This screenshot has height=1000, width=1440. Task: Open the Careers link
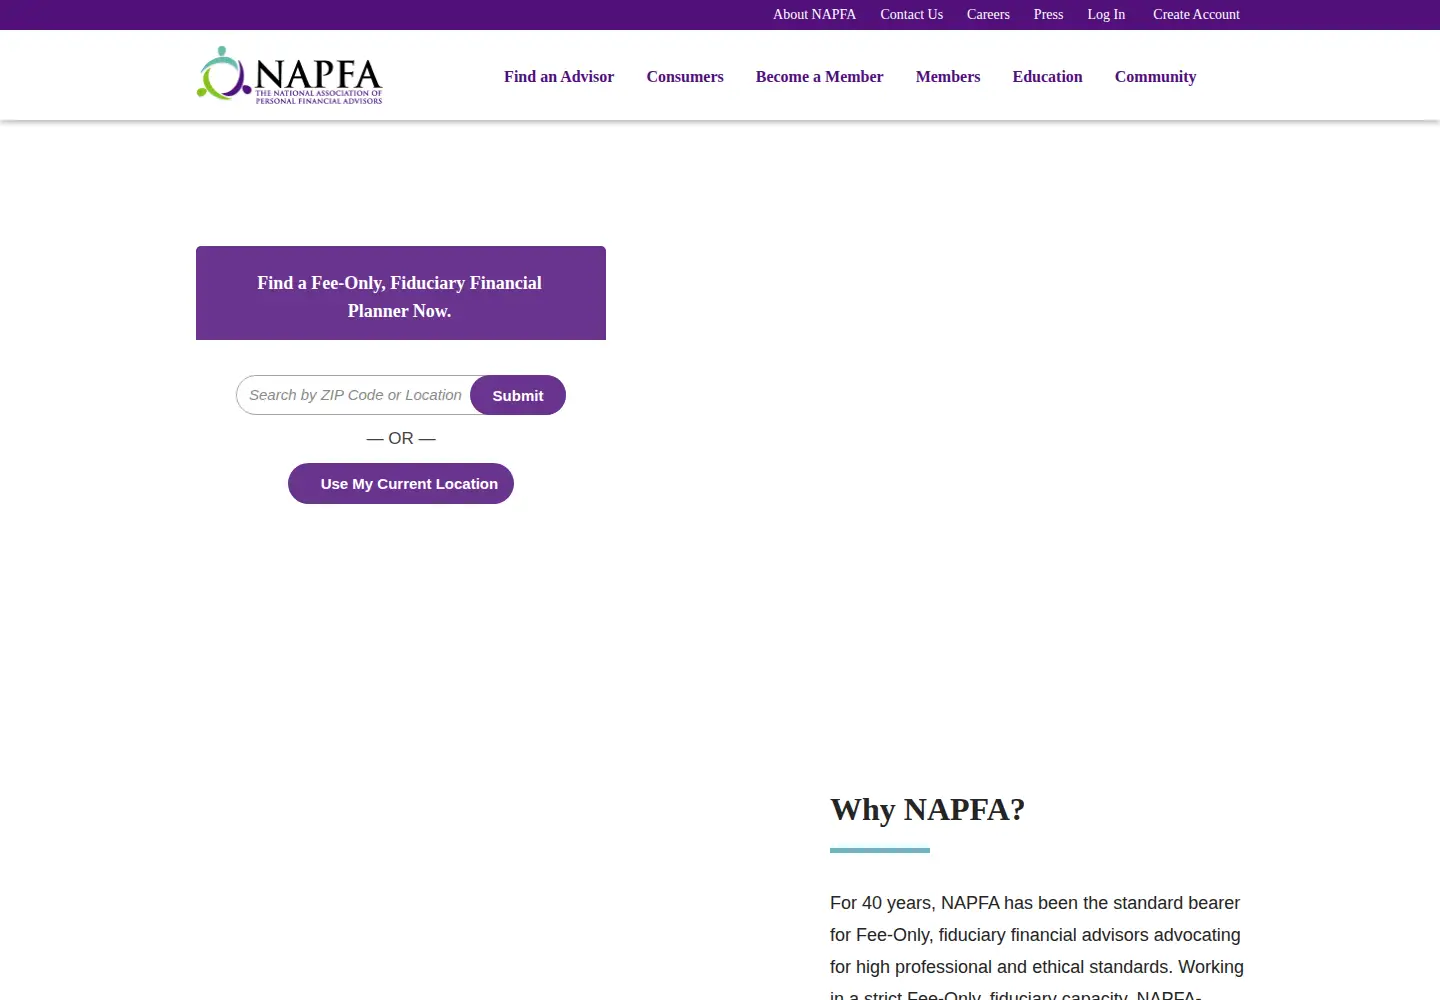tap(988, 14)
